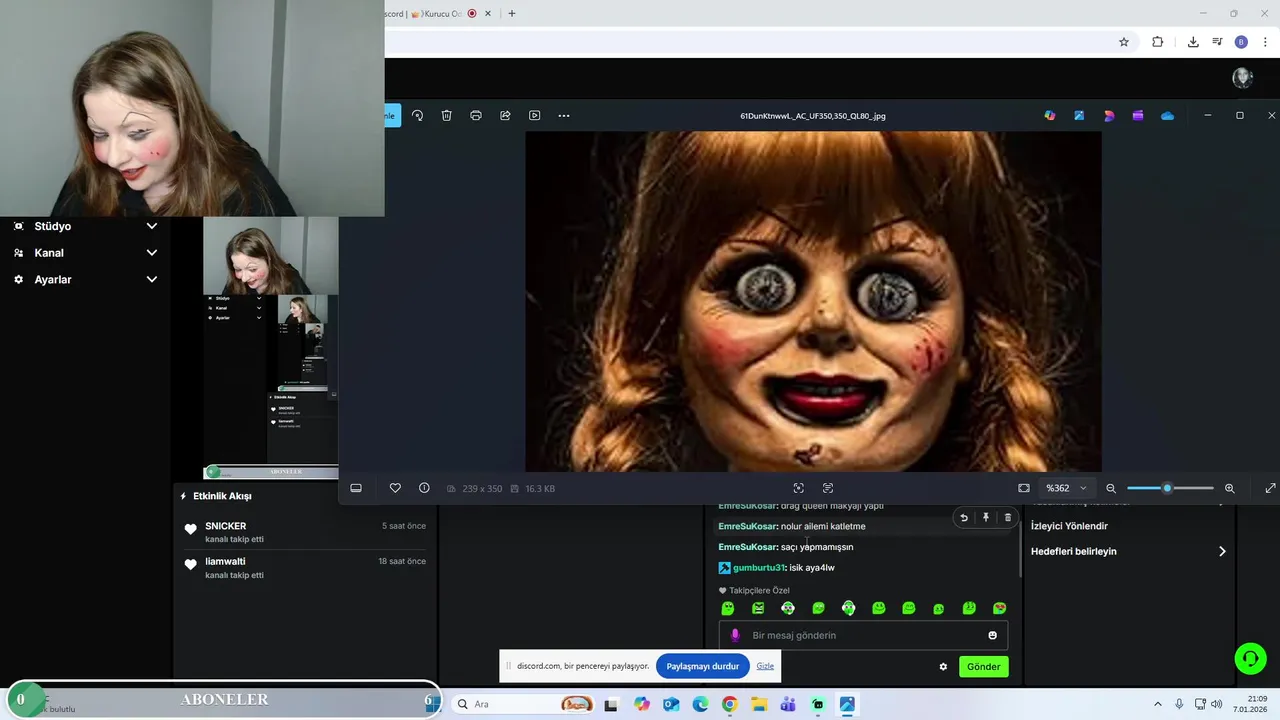Open File Explorer from taskbar
This screenshot has width=1280, height=720.
(x=759, y=704)
